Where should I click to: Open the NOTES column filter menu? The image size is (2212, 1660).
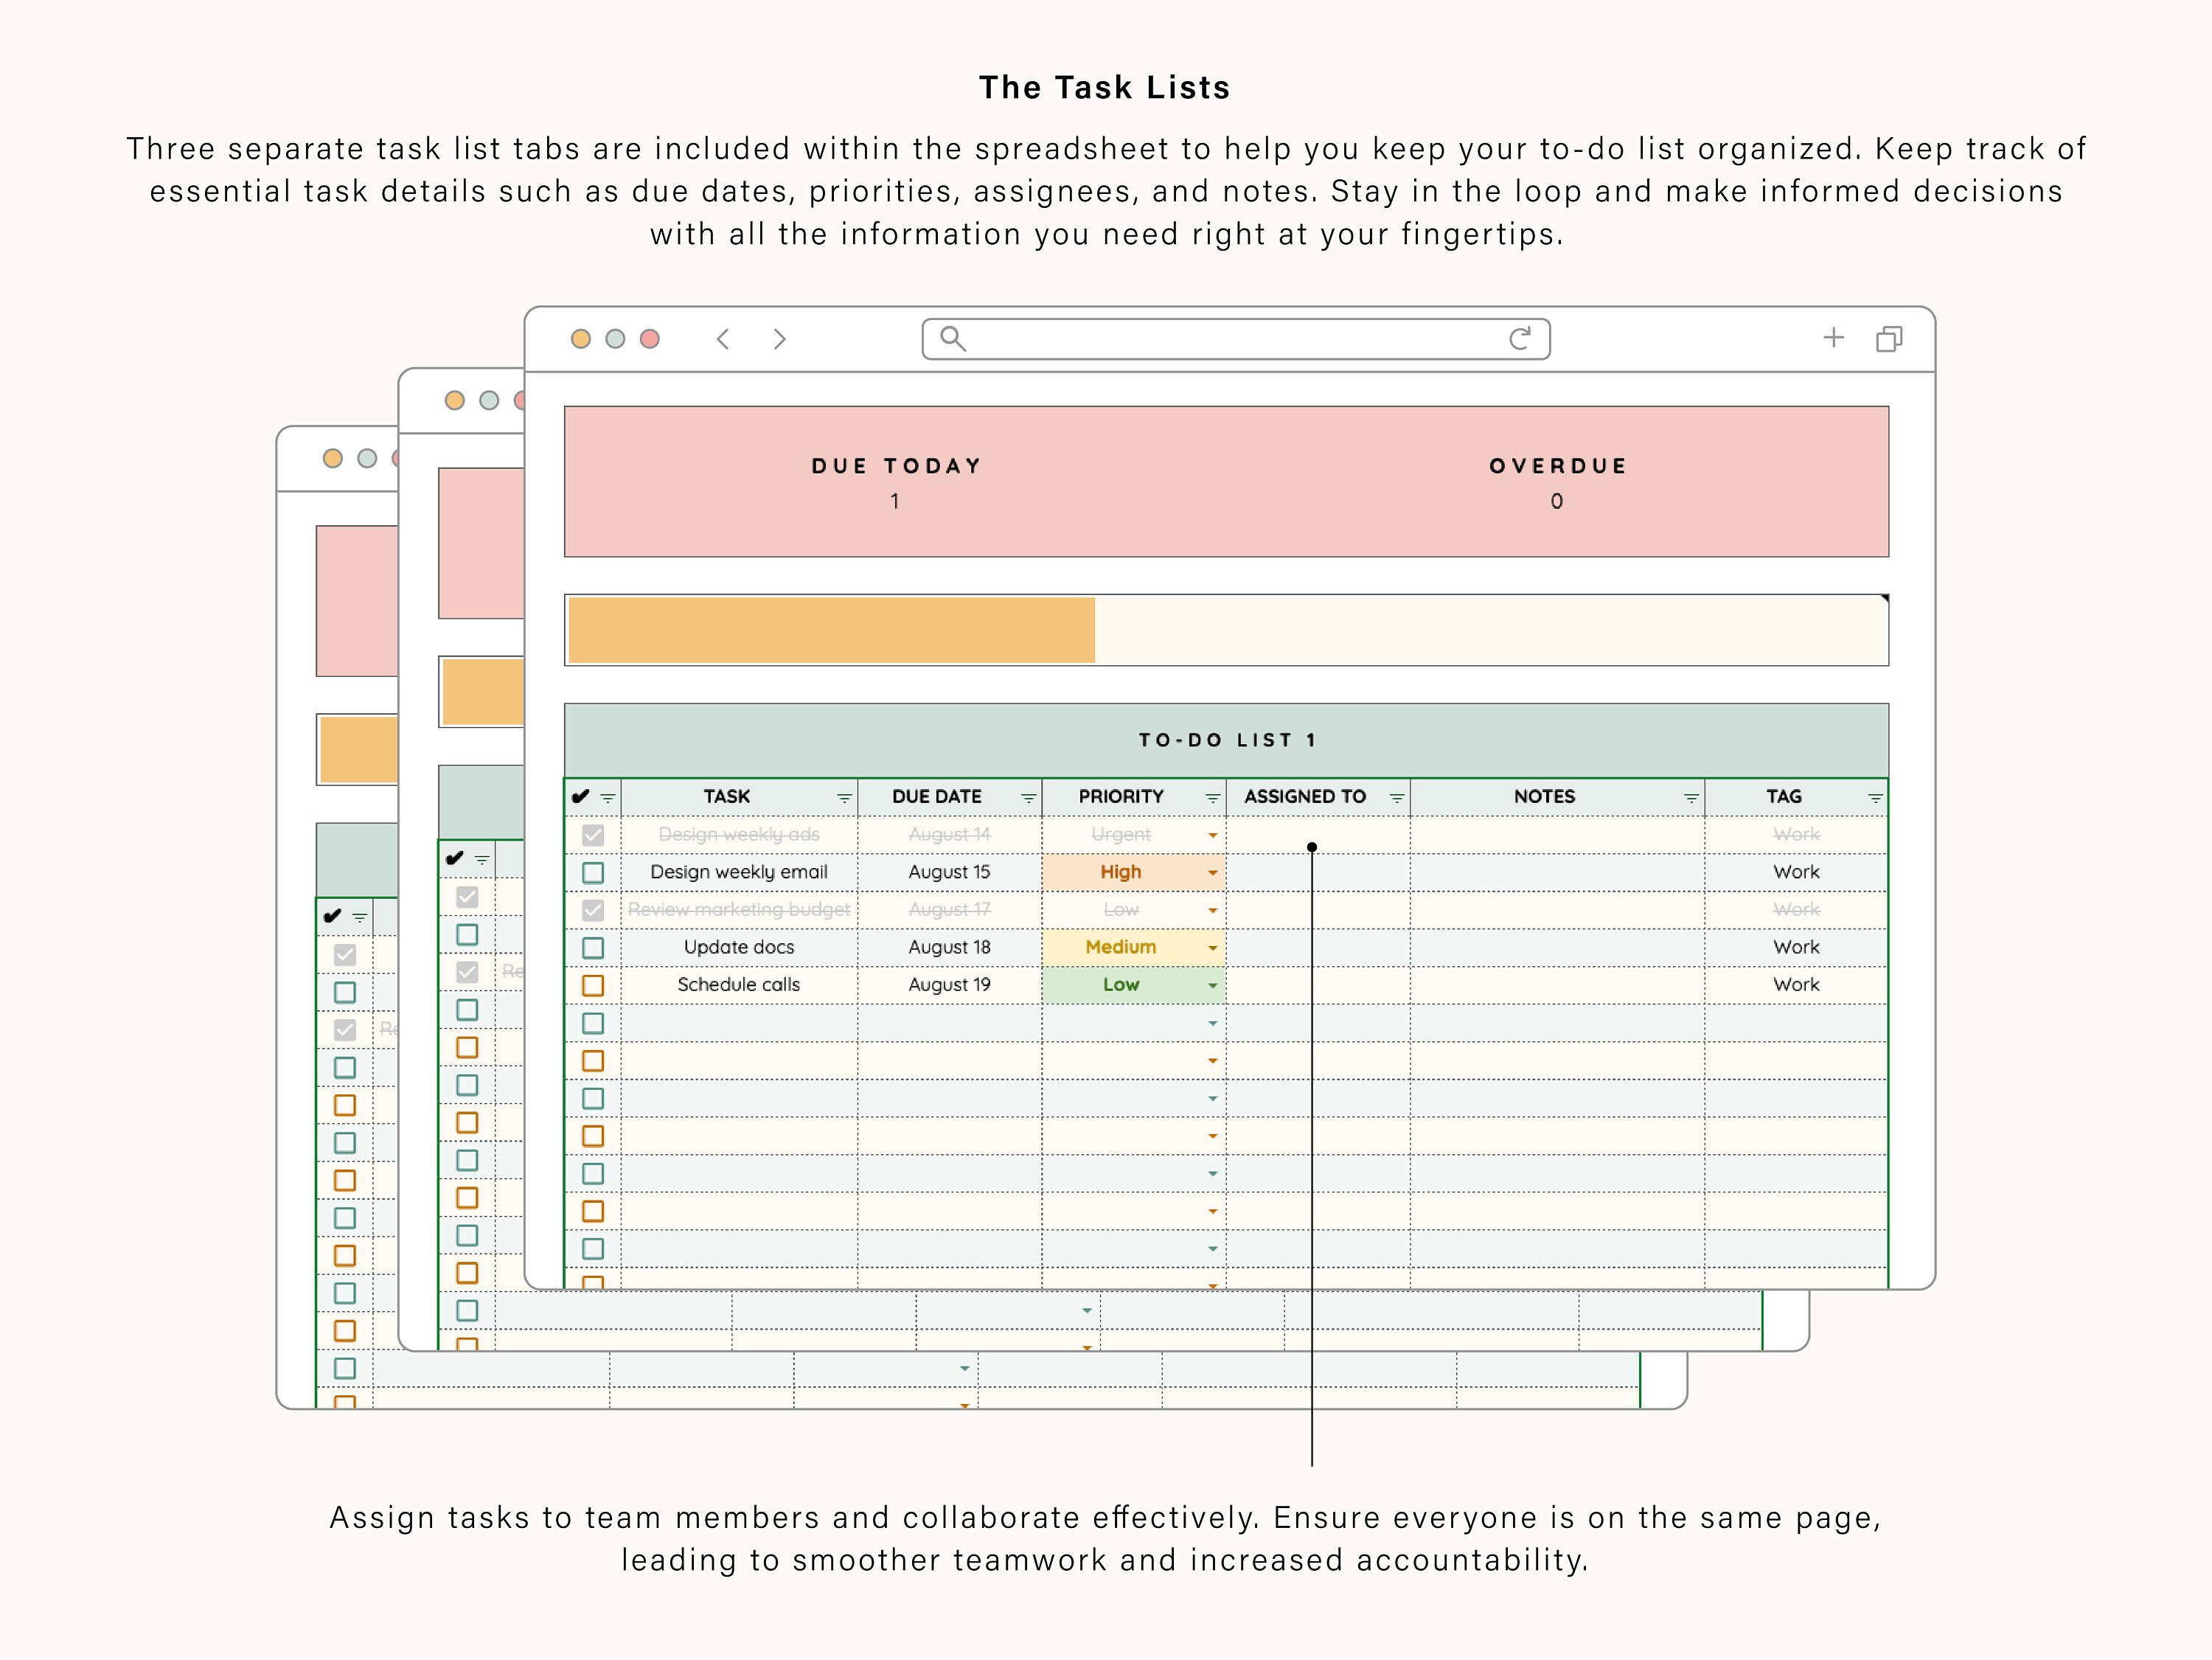(x=1689, y=797)
